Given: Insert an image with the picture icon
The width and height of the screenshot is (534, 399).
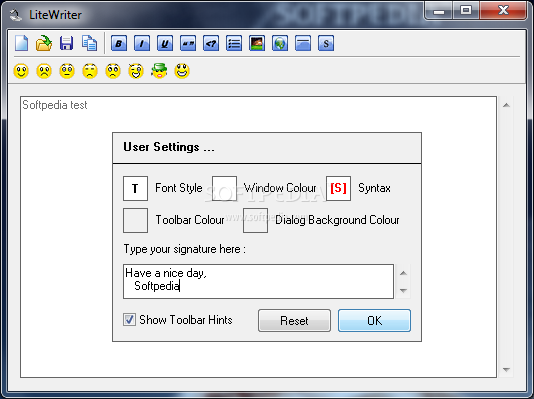Looking at the screenshot, I should pos(257,43).
